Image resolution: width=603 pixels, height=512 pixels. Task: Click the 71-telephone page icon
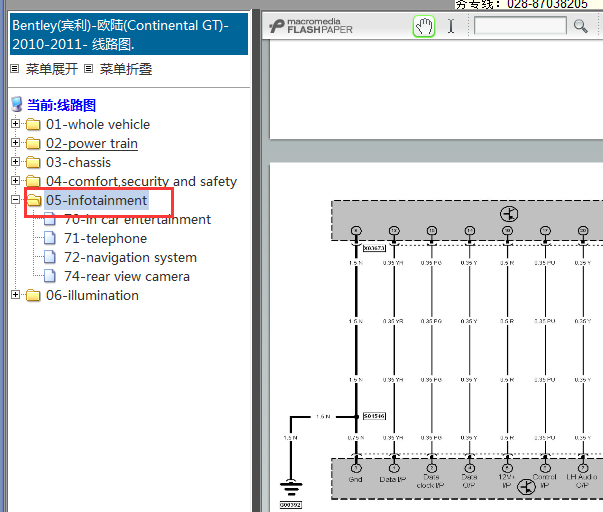[x=50, y=238]
